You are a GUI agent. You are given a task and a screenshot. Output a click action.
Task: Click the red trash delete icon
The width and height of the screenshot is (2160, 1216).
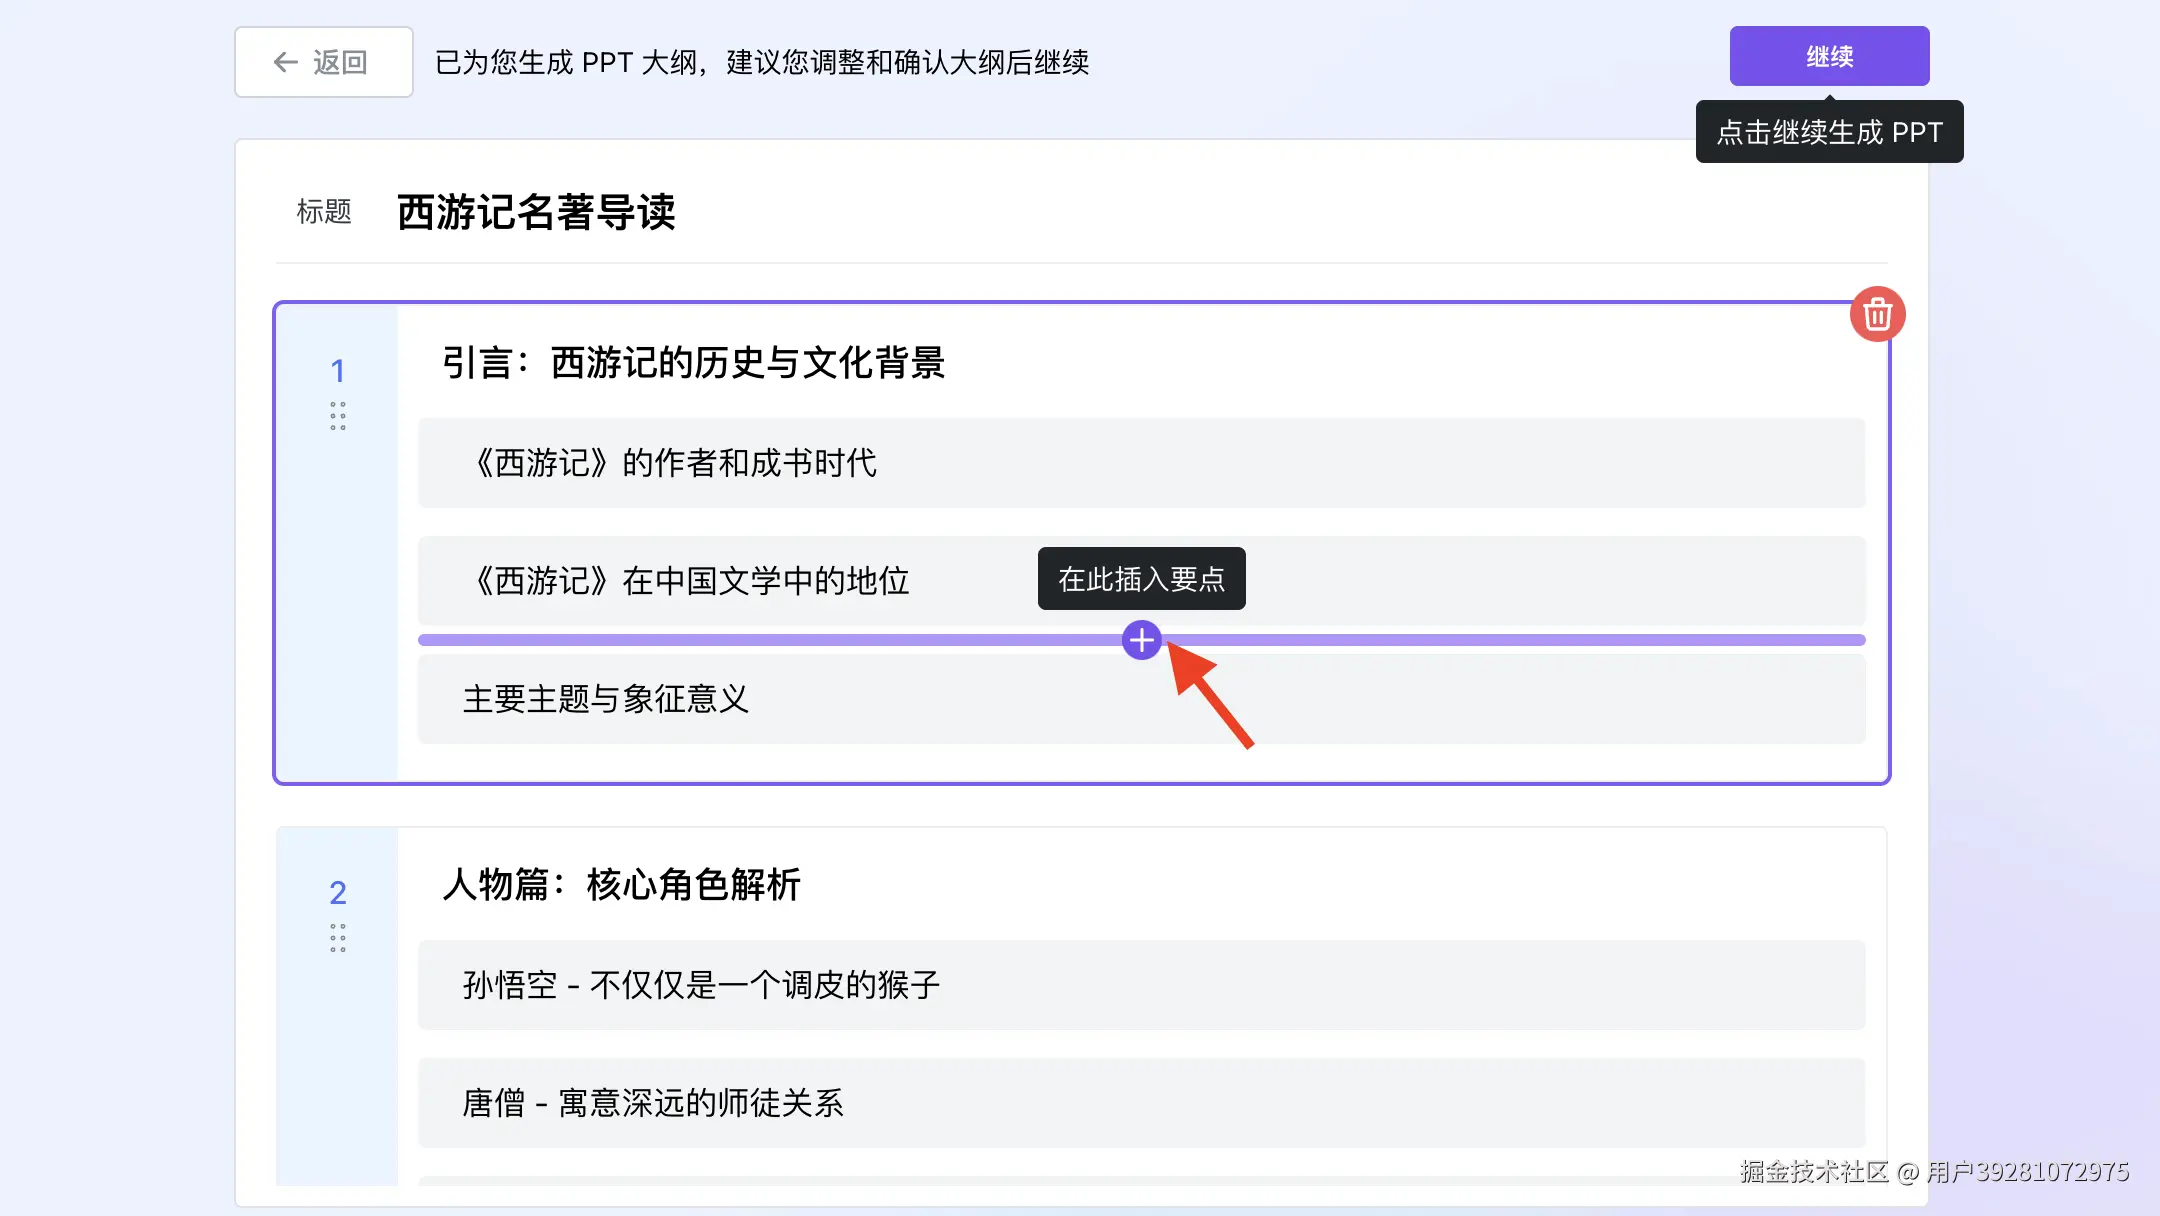pos(1877,314)
